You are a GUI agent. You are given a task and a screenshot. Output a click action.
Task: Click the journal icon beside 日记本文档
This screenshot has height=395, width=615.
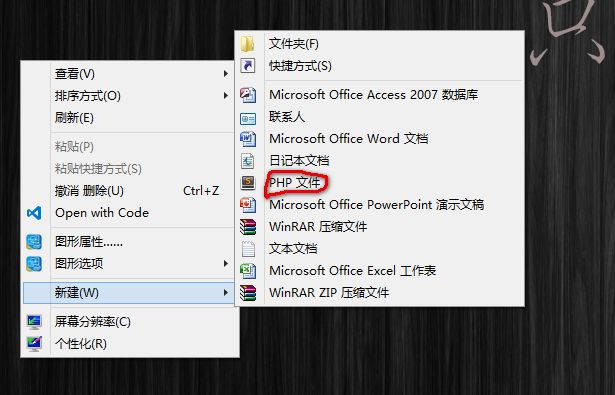(247, 161)
